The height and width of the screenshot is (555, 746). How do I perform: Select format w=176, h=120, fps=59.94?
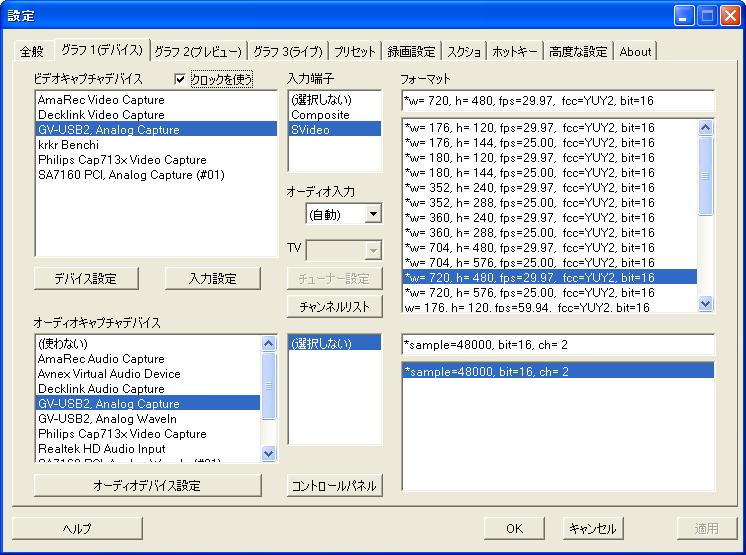[550, 307]
